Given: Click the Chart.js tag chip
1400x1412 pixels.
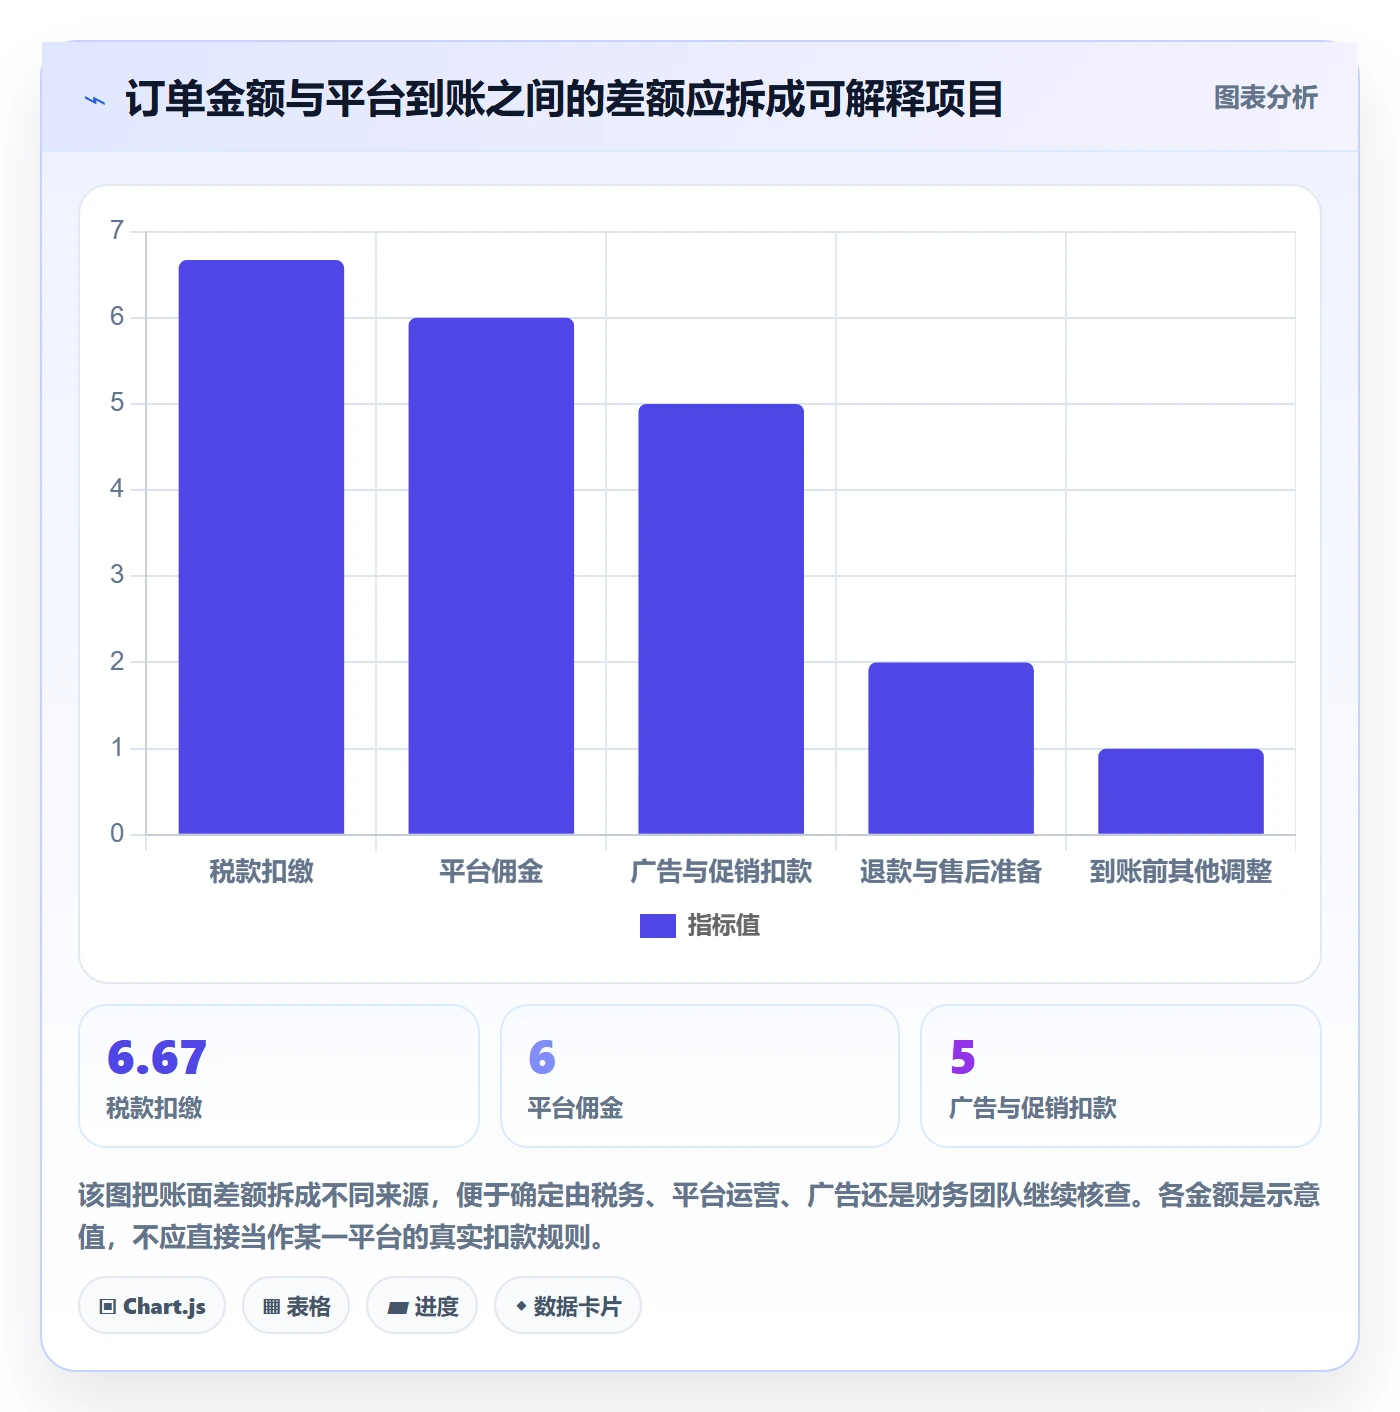Looking at the screenshot, I should tap(152, 1306).
